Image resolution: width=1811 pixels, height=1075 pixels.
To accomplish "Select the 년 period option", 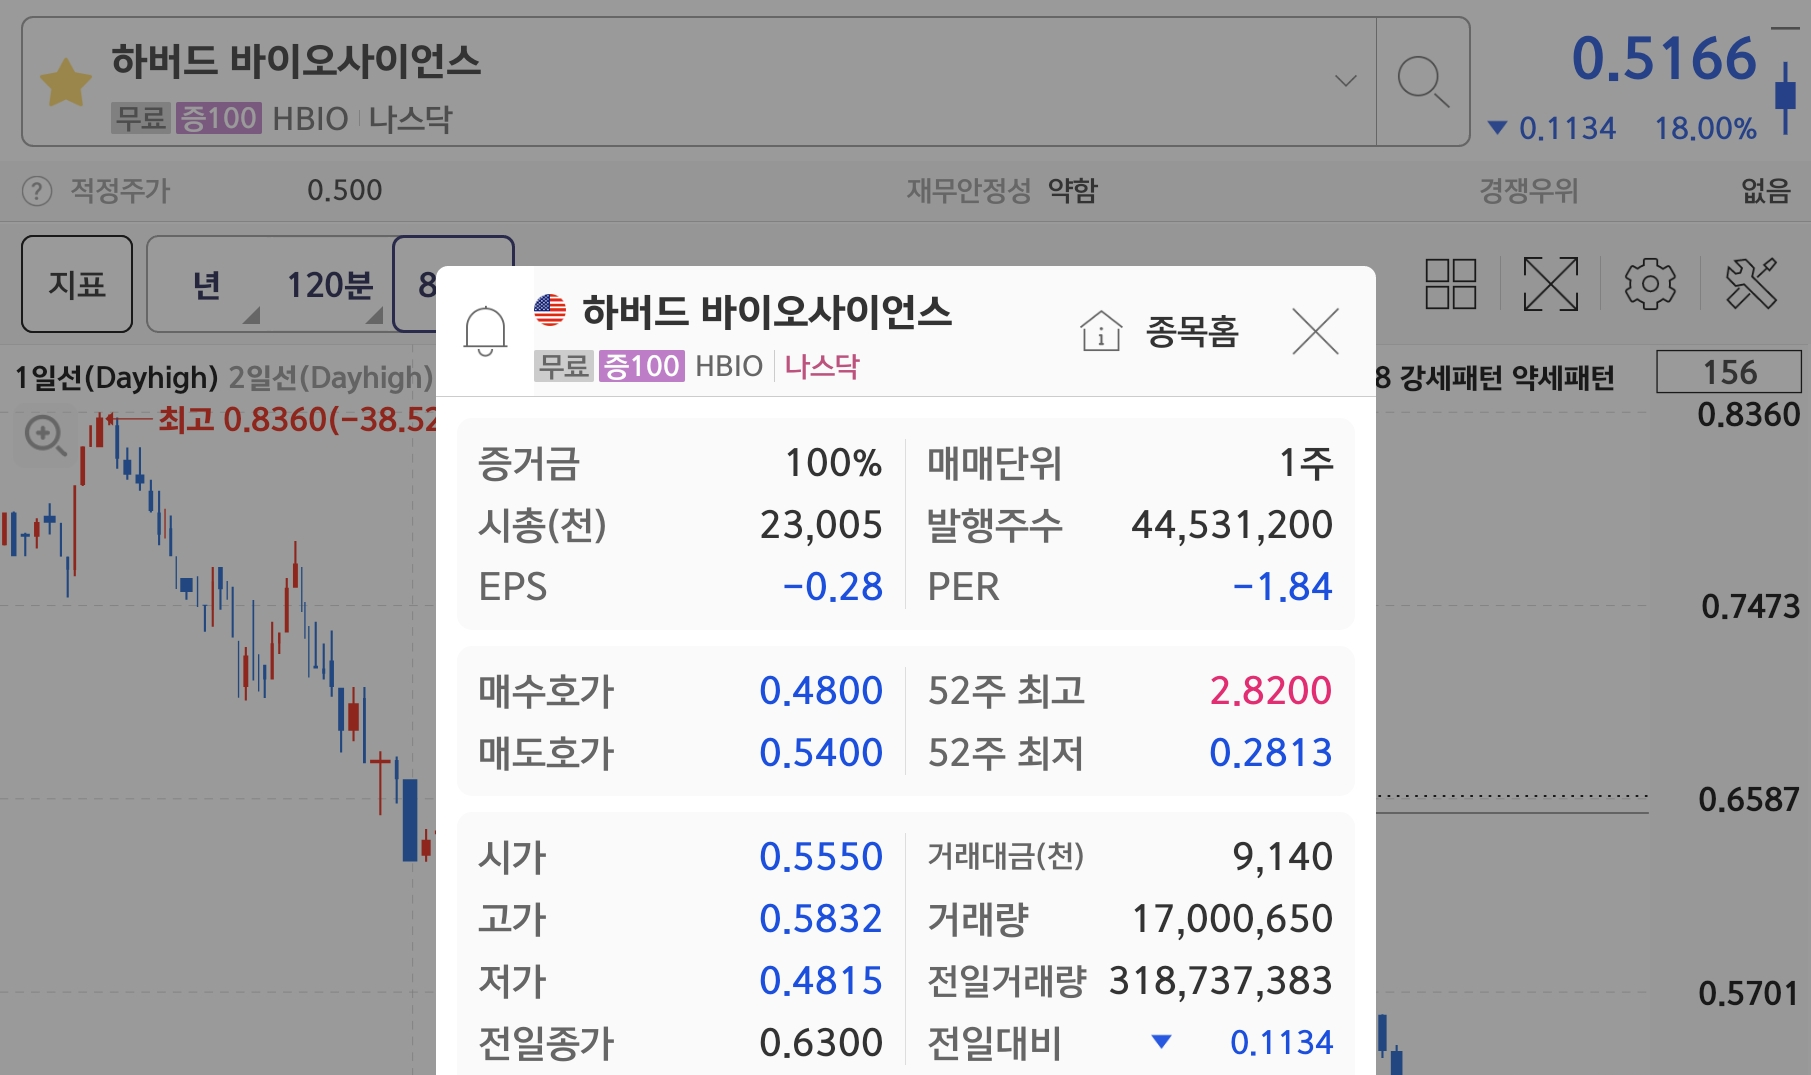I will click(207, 286).
